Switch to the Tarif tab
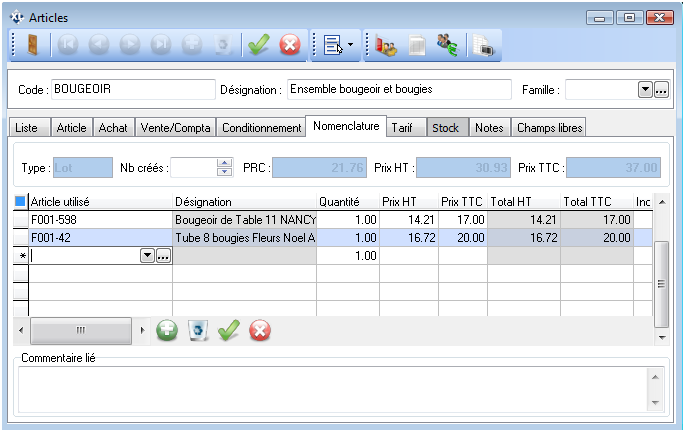The image size is (685, 432). 402,128
